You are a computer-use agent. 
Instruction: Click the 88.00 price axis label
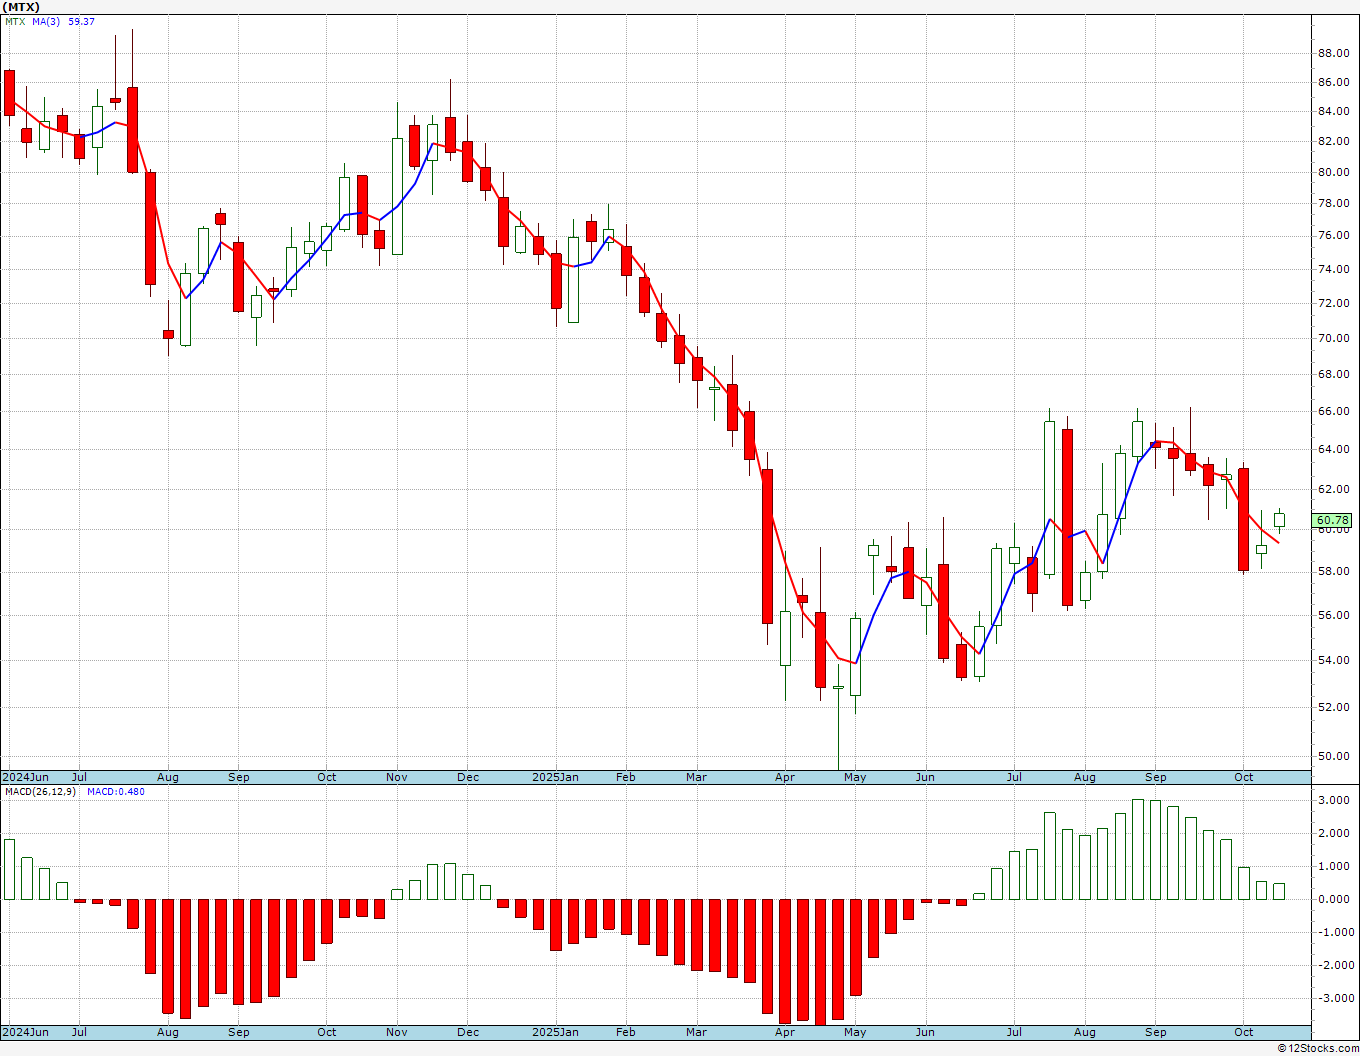coord(1333,53)
